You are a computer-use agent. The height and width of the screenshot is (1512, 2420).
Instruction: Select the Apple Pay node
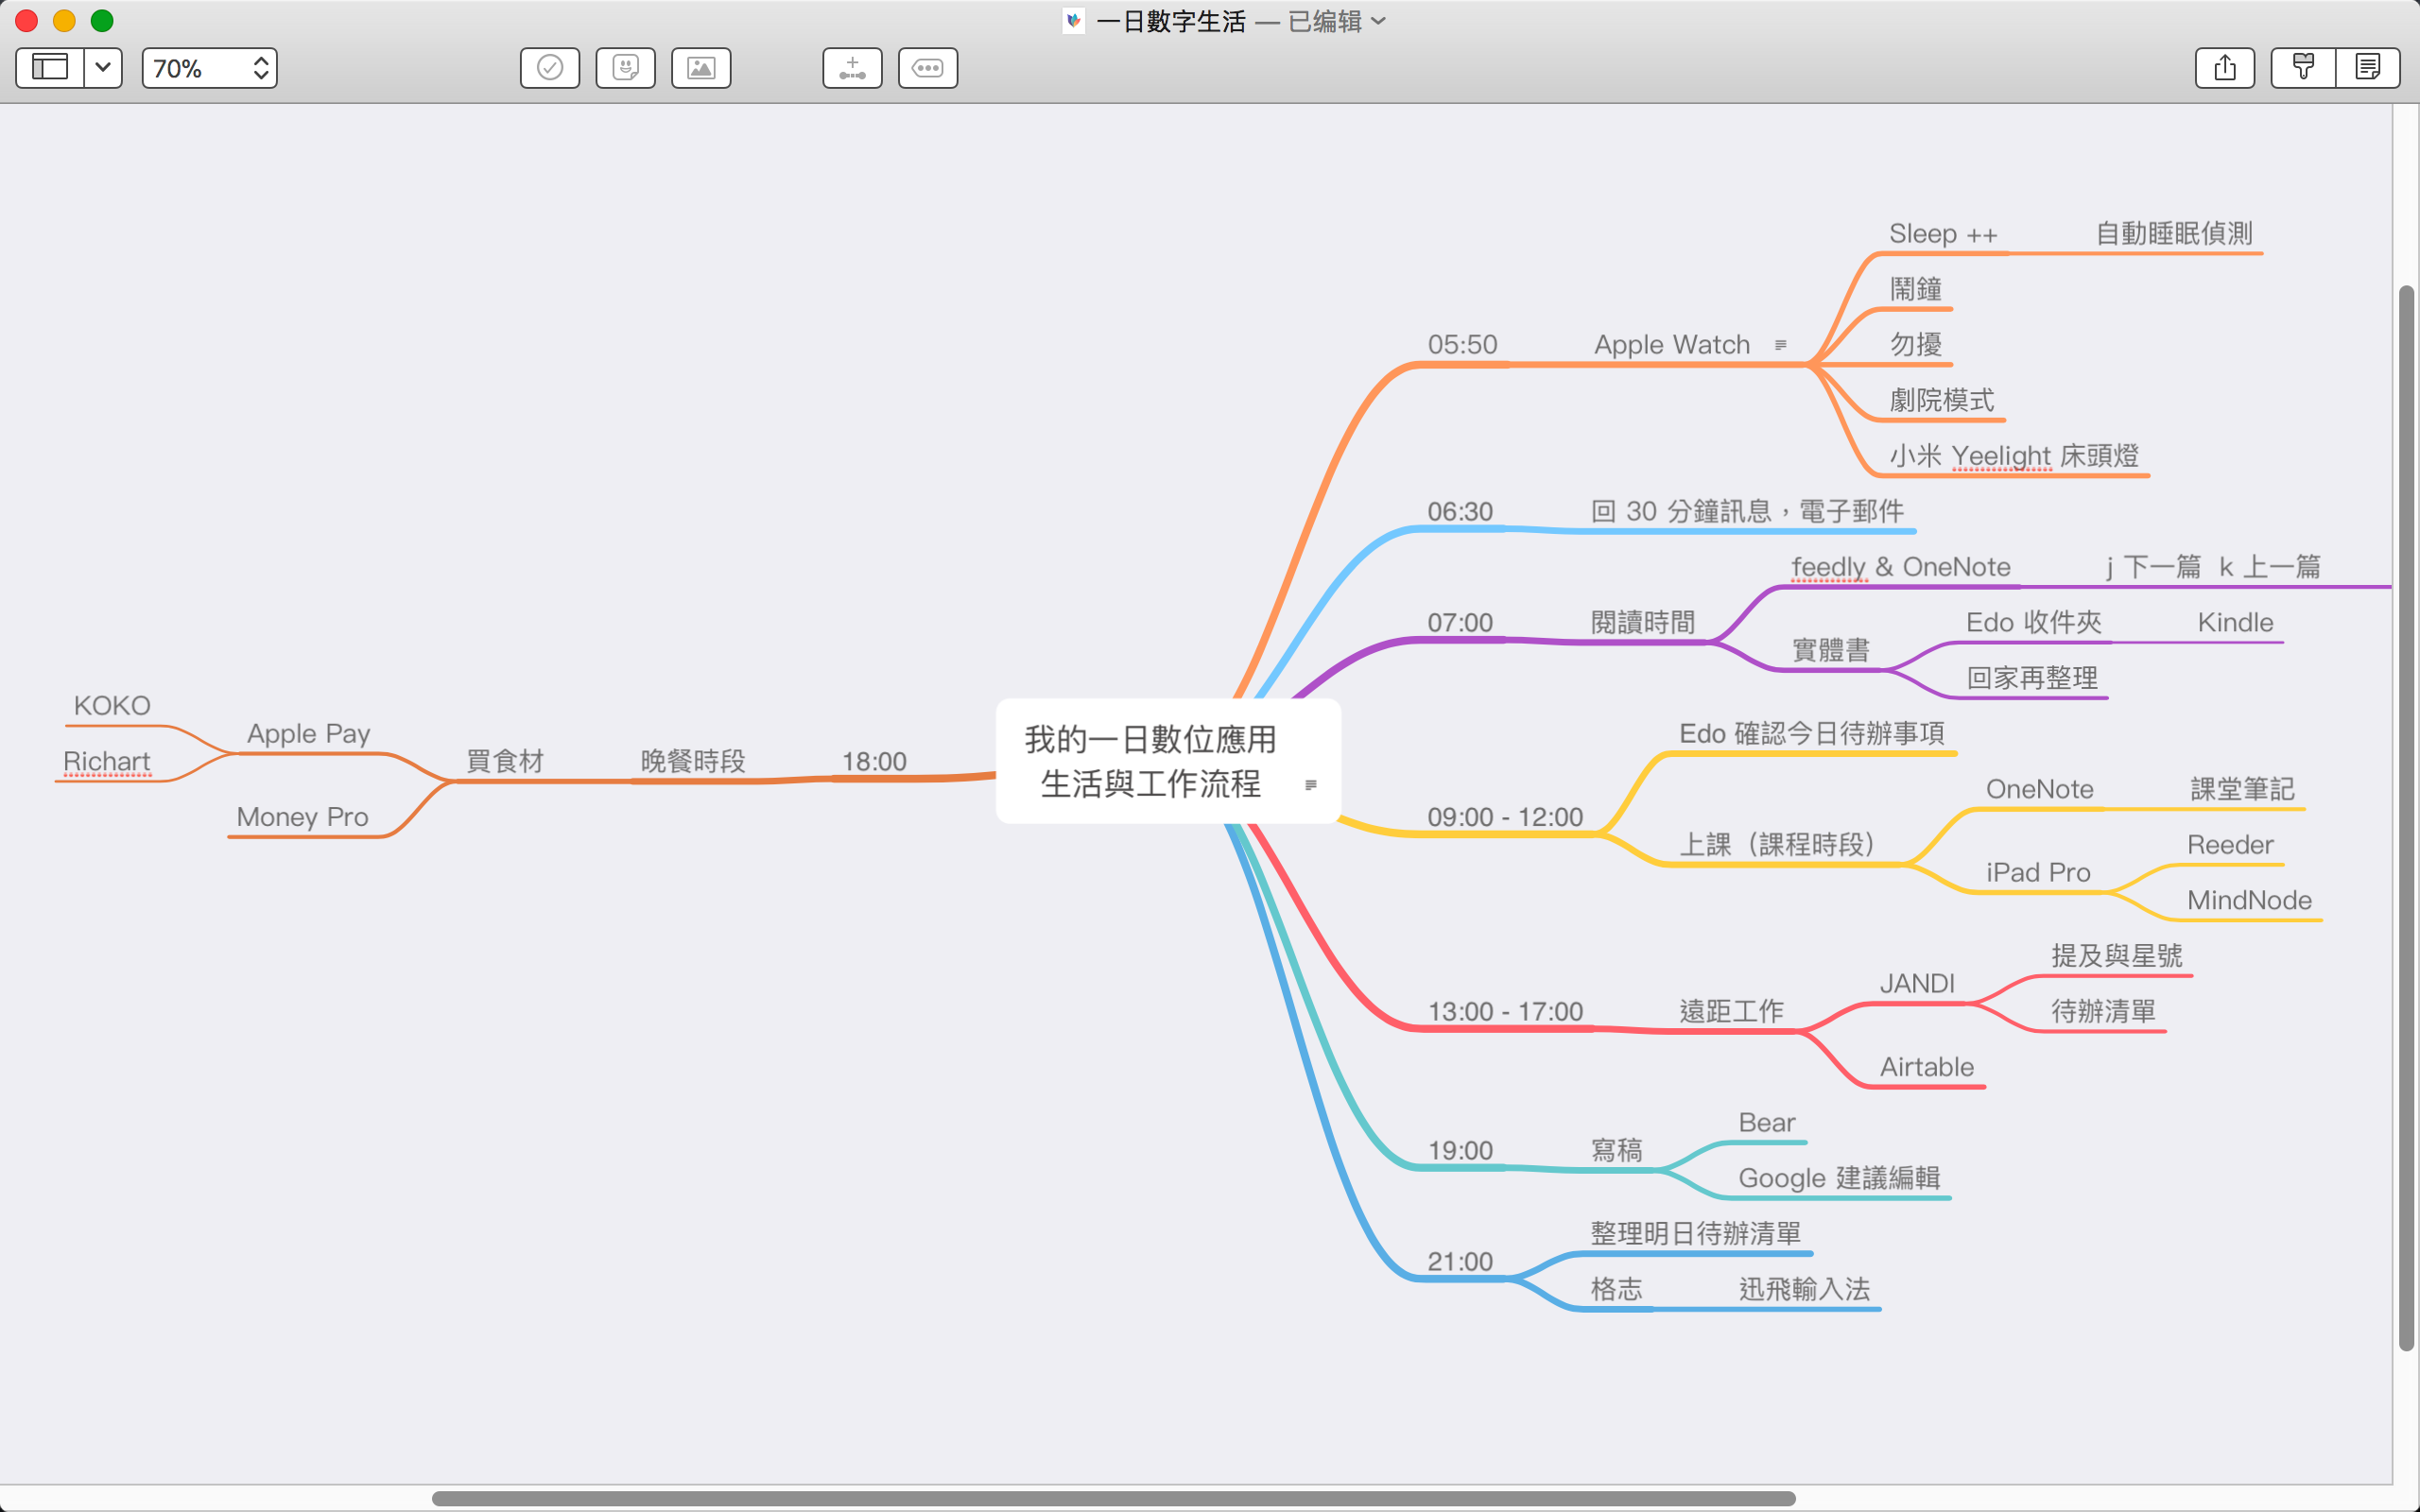click(x=309, y=734)
